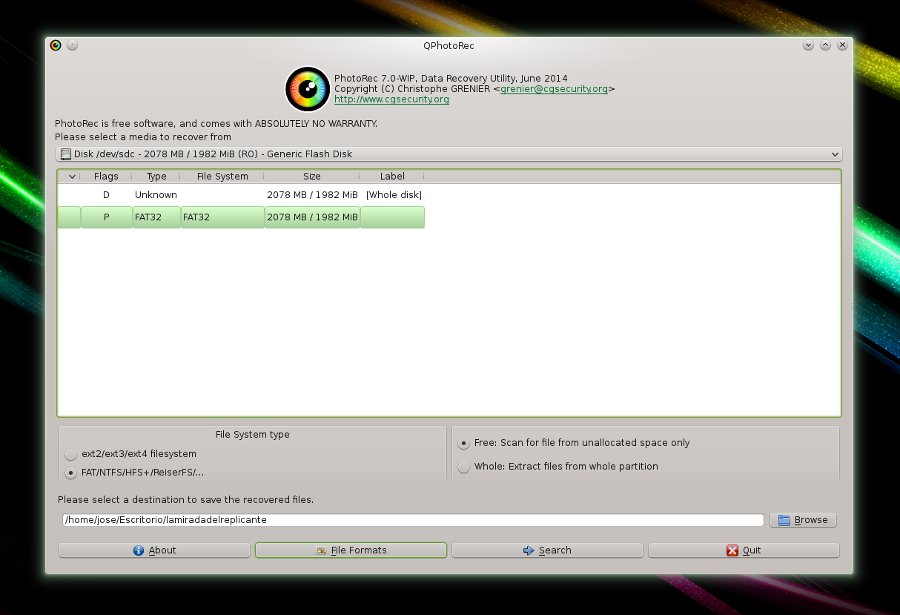Click the red X icon on Quit button

click(x=732, y=550)
